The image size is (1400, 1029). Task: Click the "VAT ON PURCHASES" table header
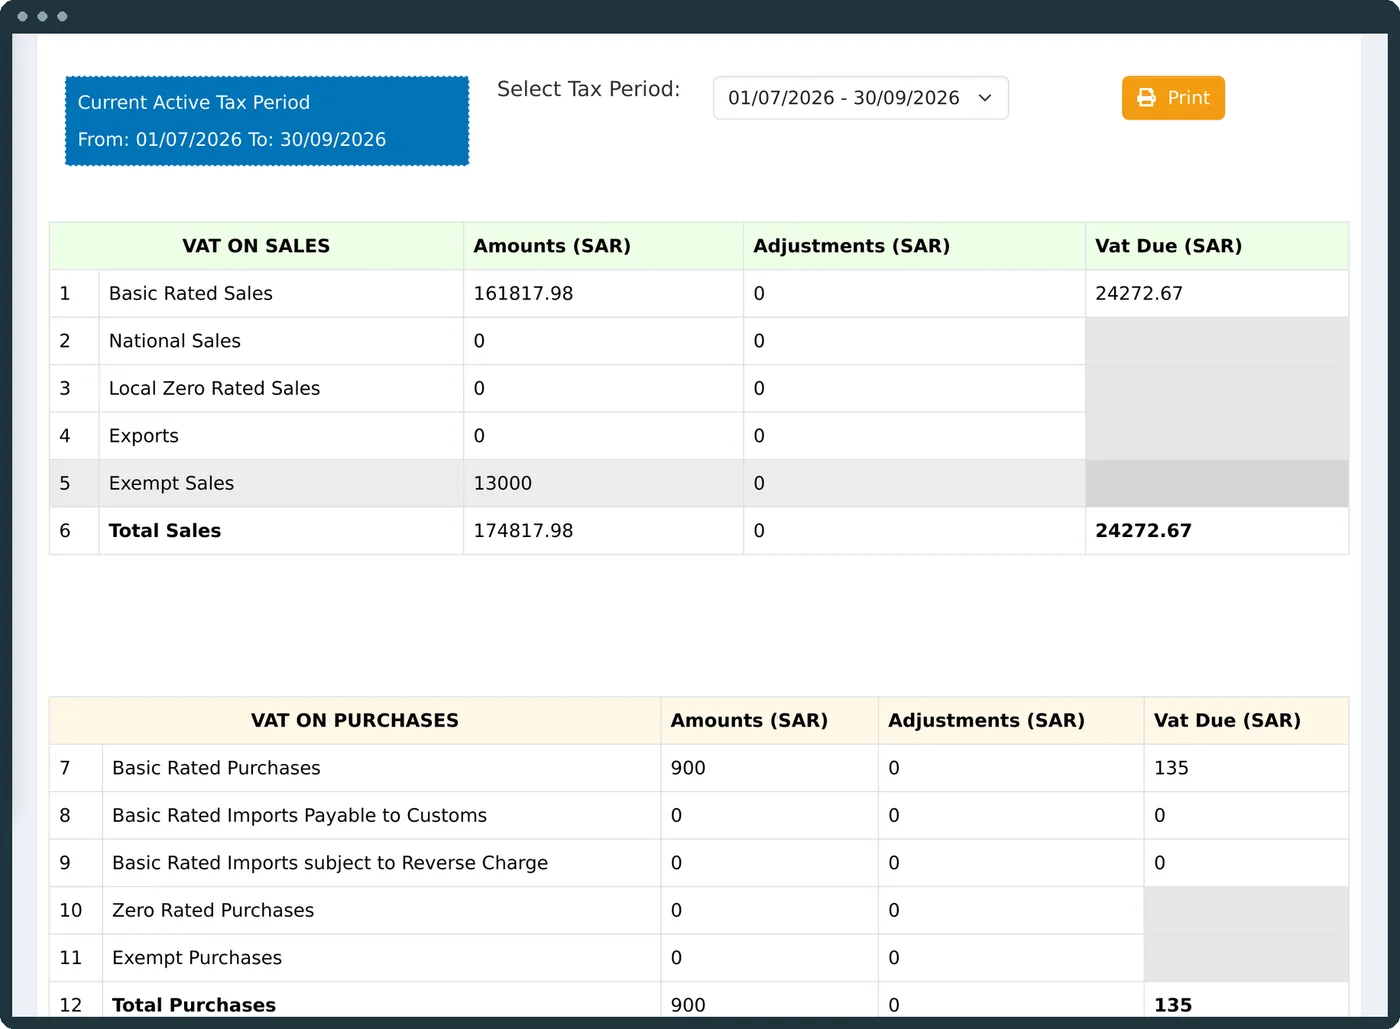(355, 721)
